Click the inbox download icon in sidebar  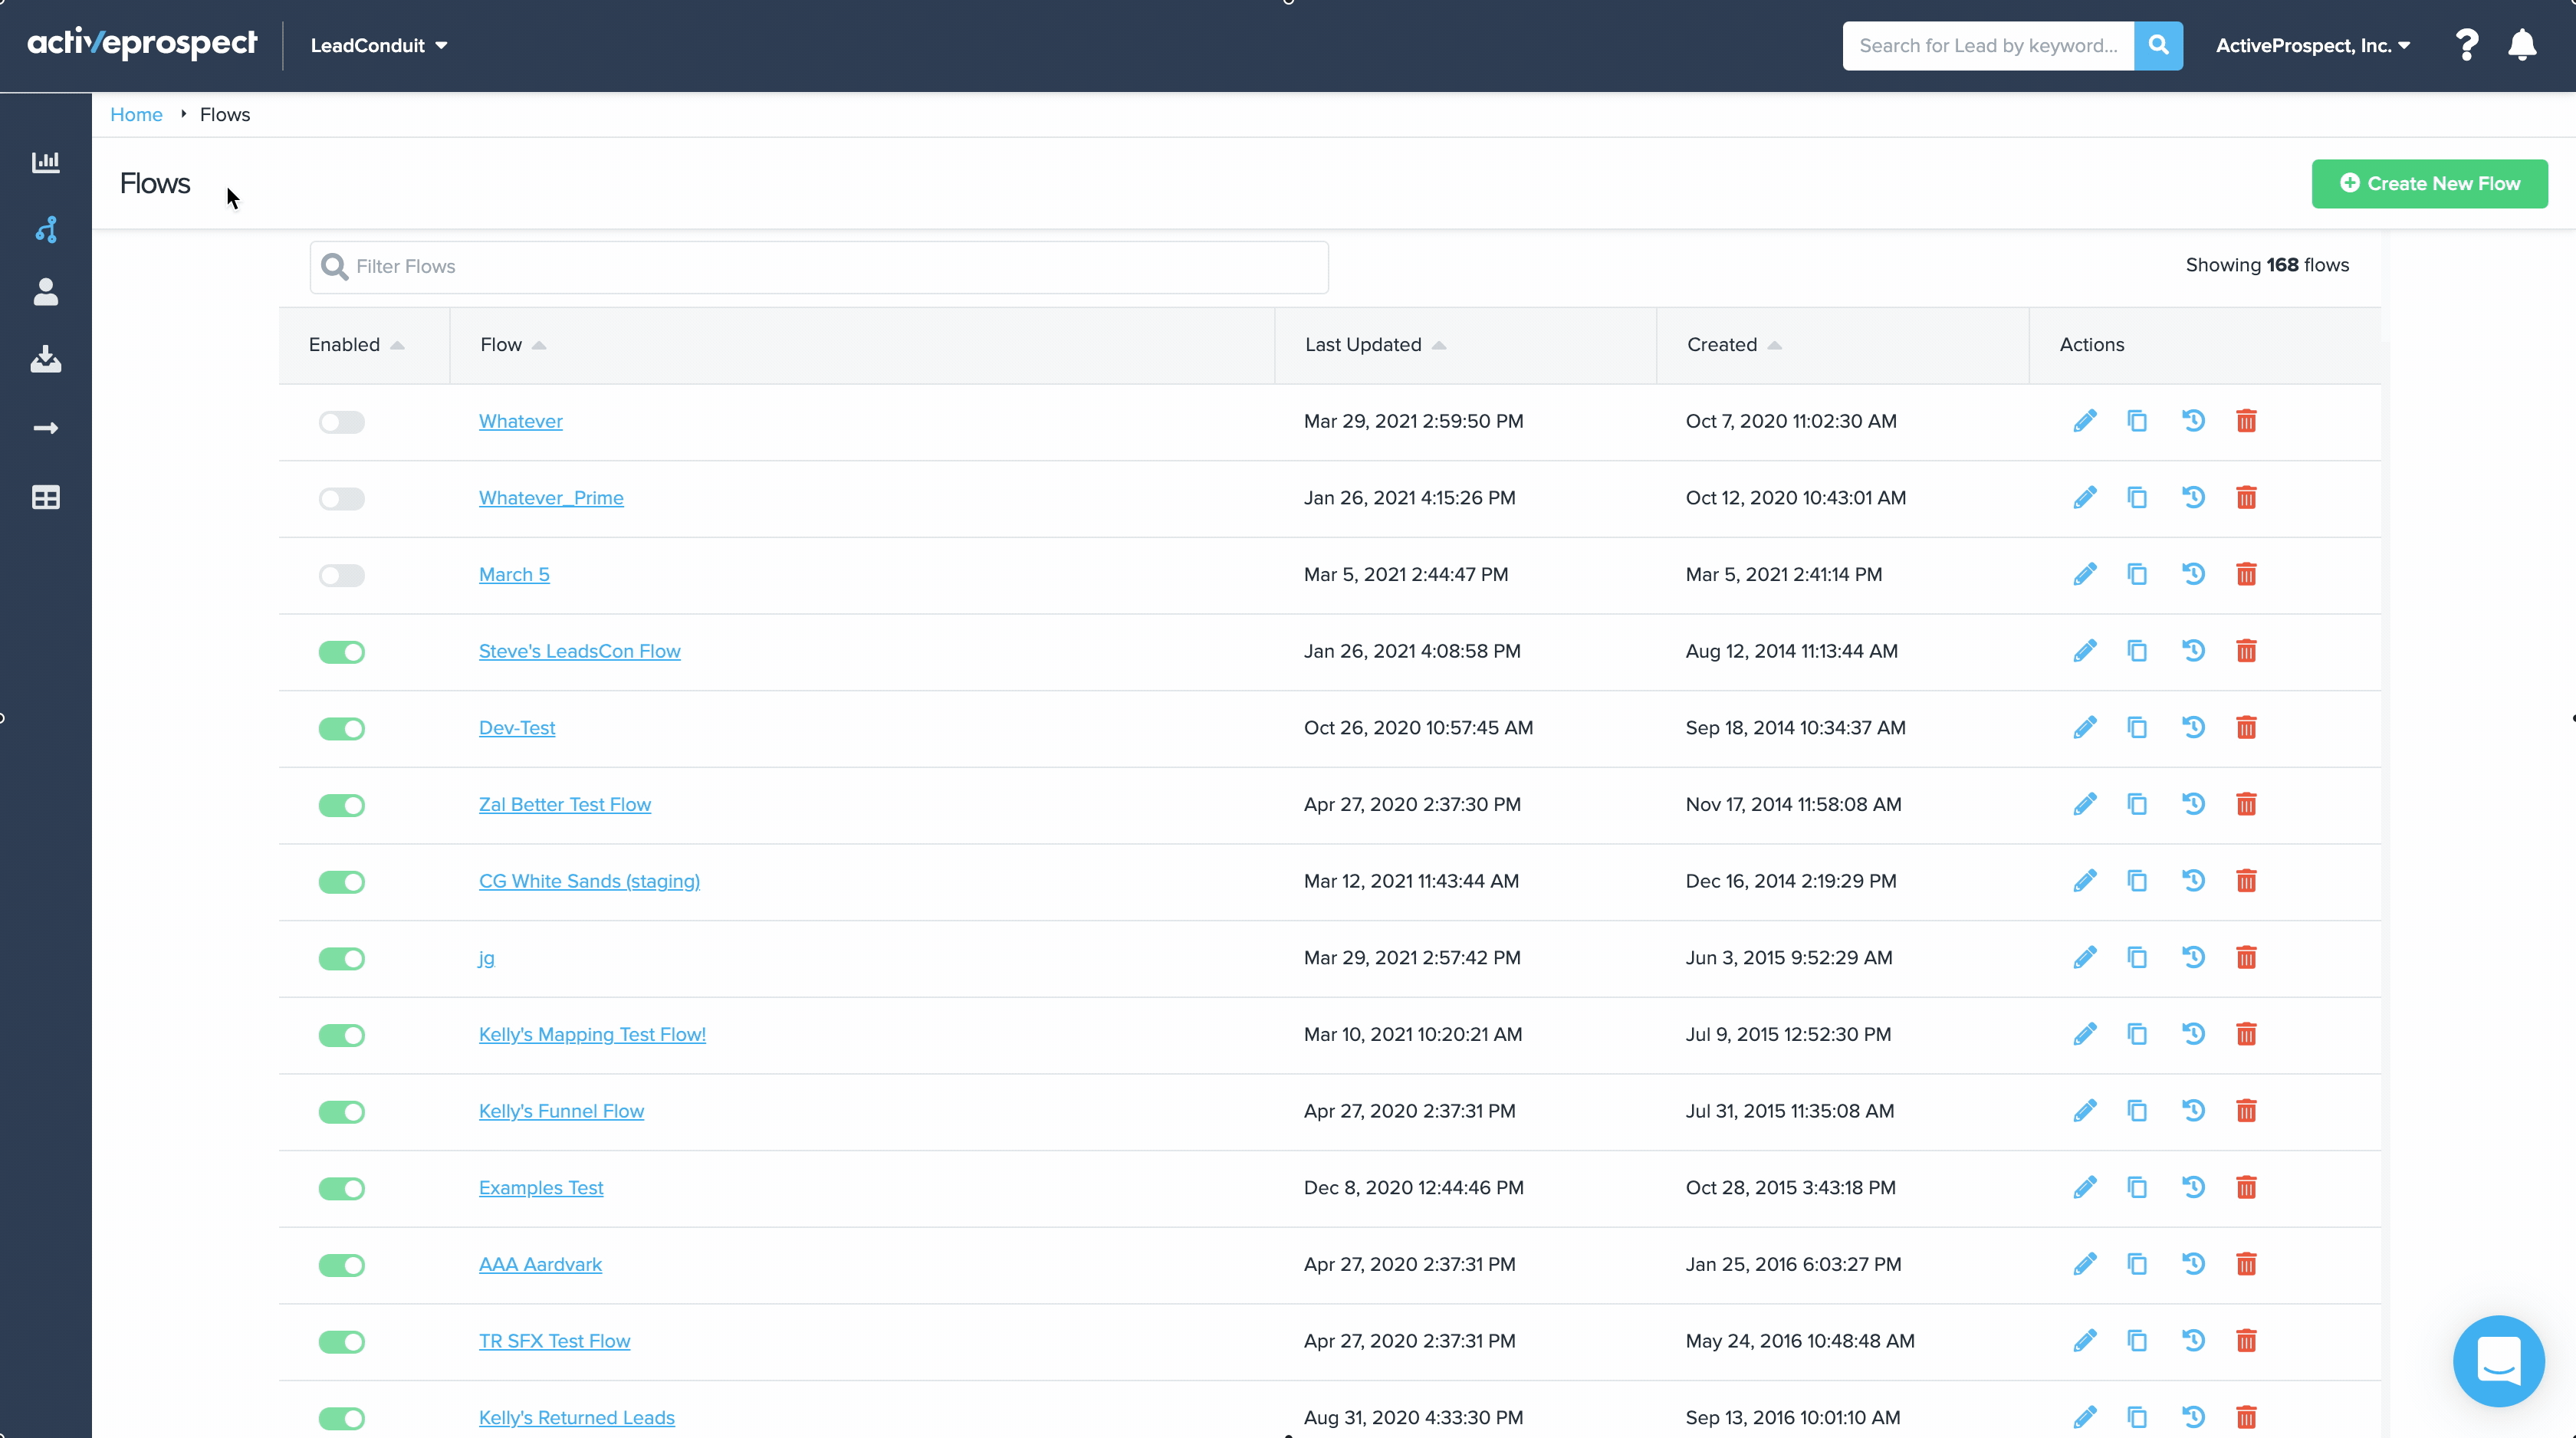46,359
